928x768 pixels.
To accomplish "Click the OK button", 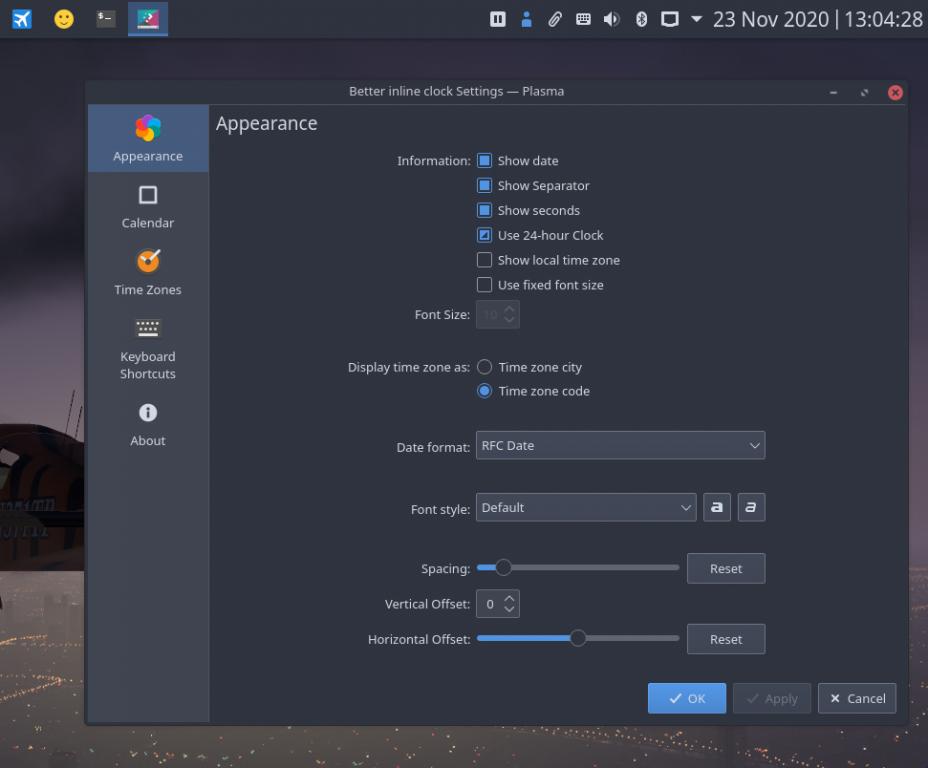I will click(686, 699).
